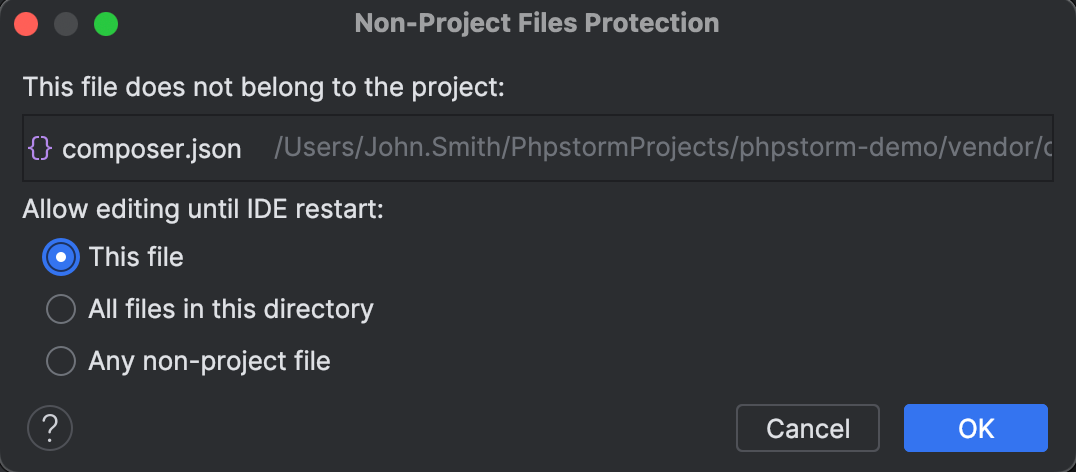Click the empty dialog area left of Cancel
The image size is (1076, 472).
click(400, 428)
